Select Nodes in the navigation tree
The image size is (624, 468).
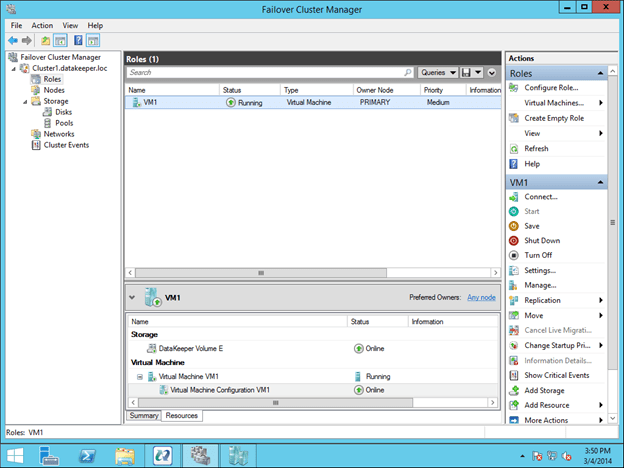click(x=54, y=90)
